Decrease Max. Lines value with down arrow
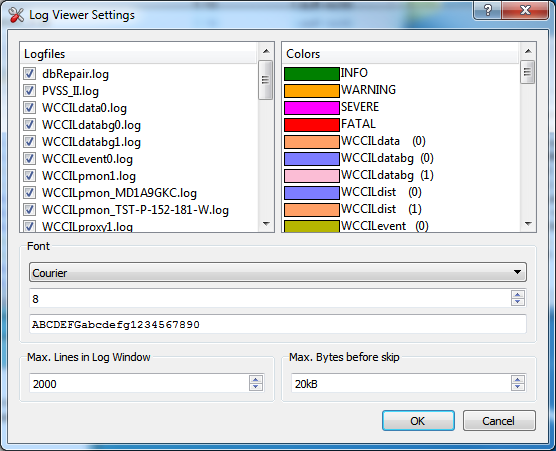 256,387
